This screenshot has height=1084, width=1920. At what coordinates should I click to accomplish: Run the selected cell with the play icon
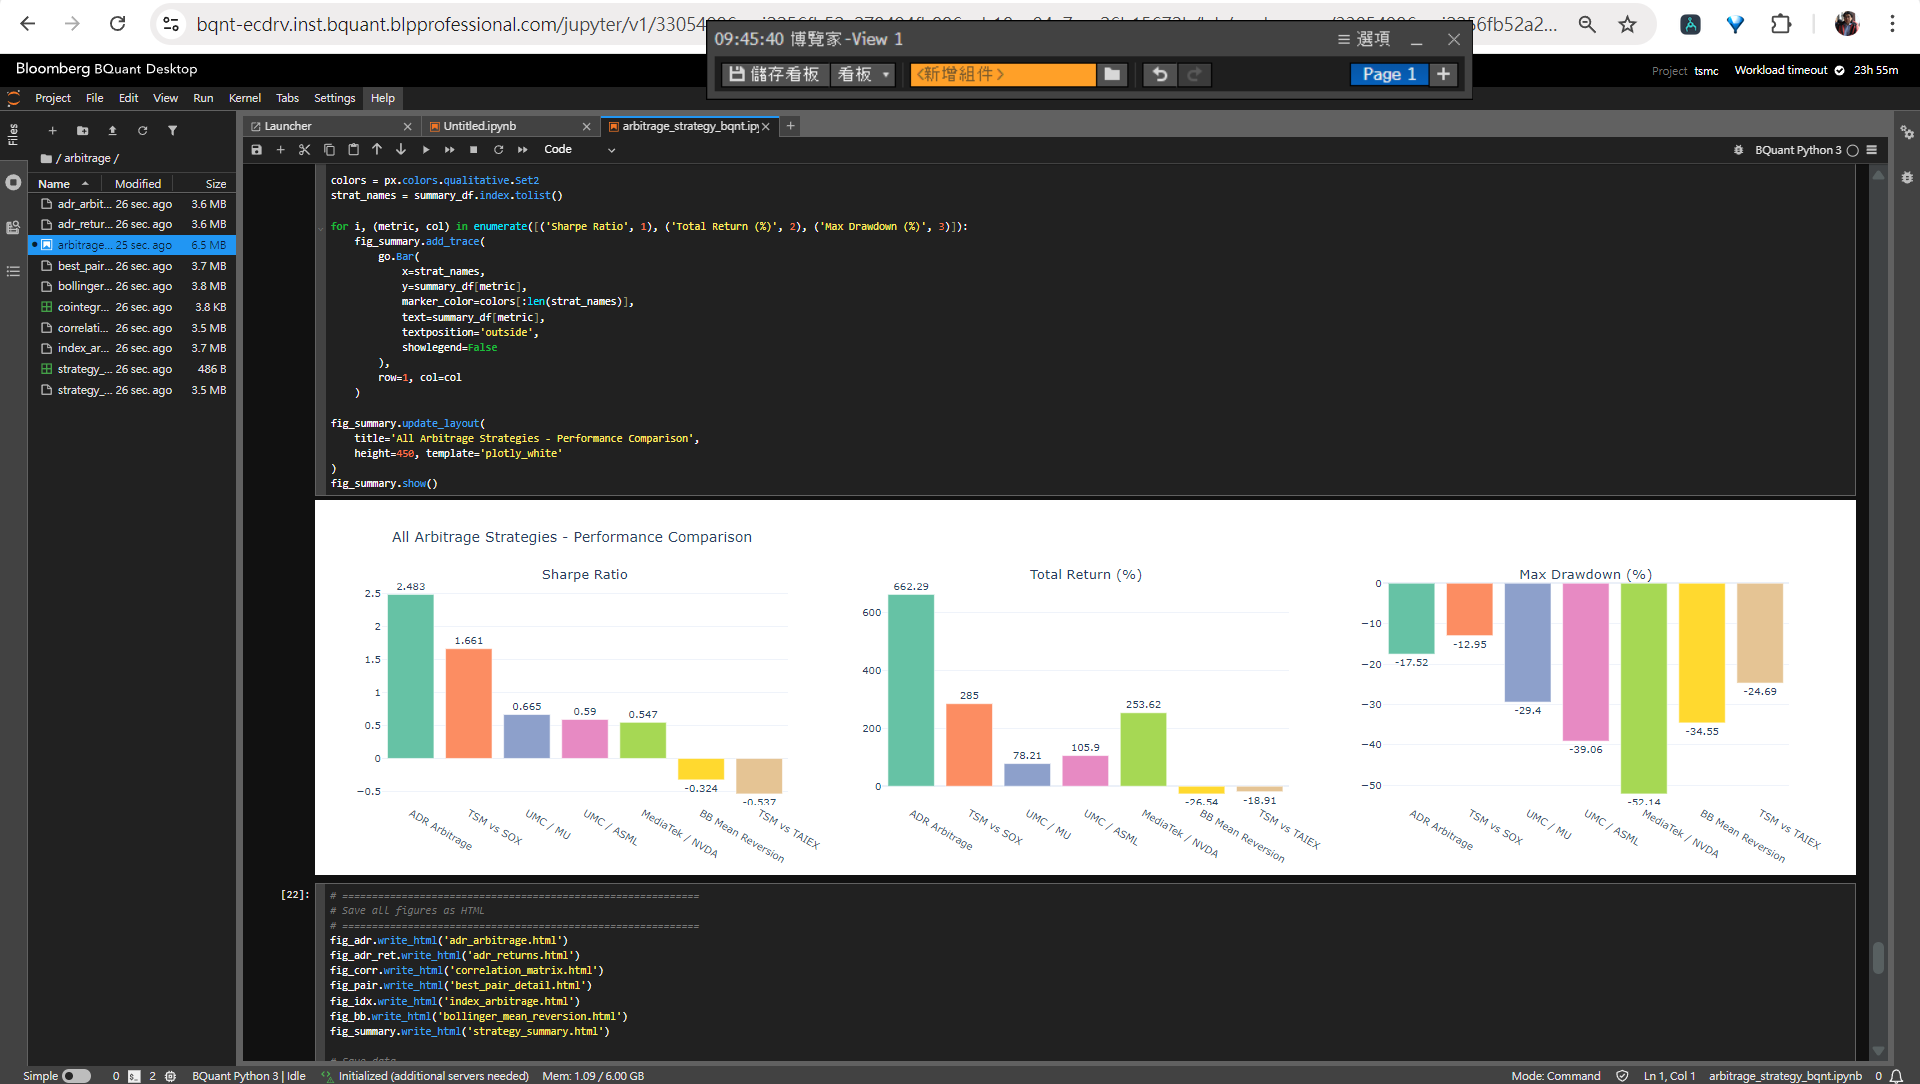(x=425, y=150)
